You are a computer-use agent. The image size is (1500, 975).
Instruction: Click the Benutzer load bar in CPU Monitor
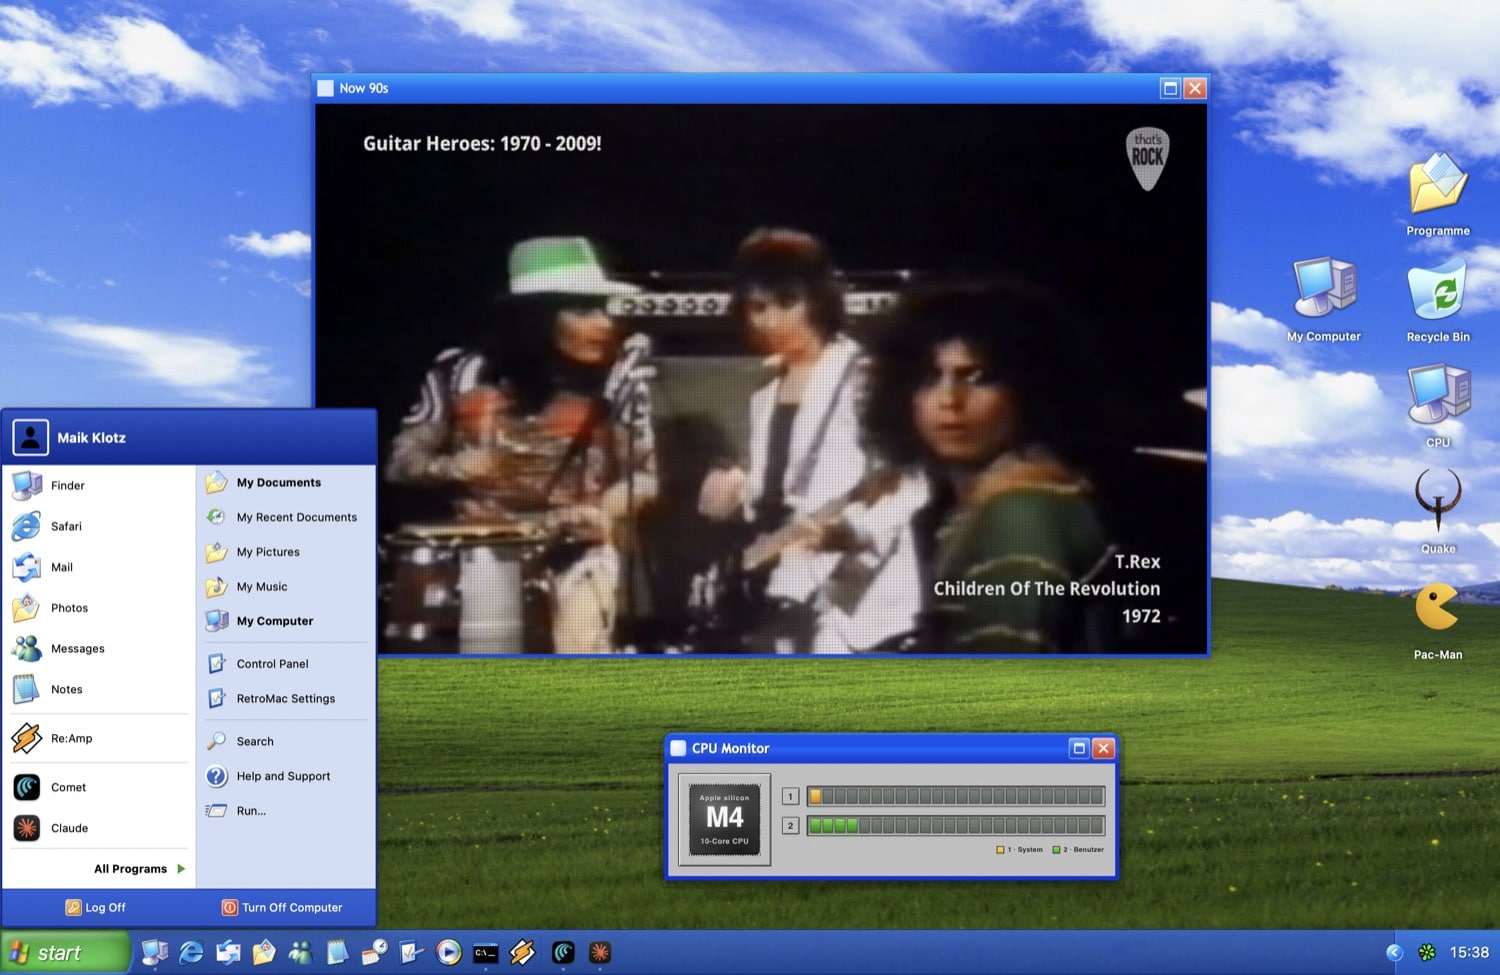(x=956, y=825)
